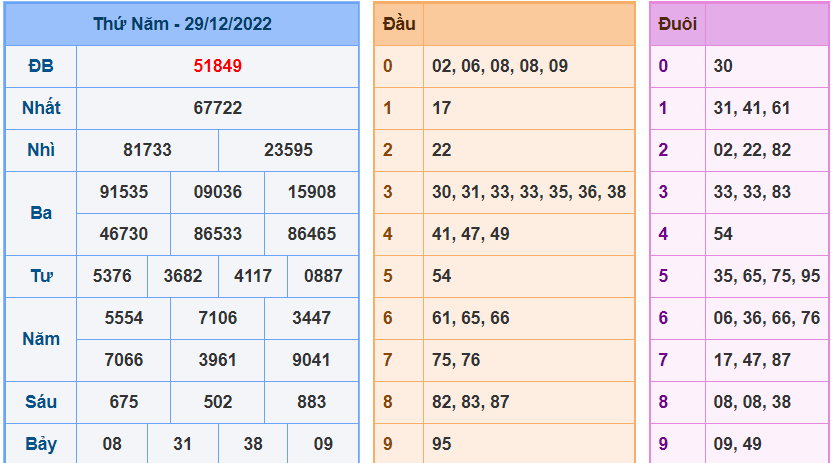The height and width of the screenshot is (463, 831).
Task: Click fifth prize number 3961
Action: [217, 360]
